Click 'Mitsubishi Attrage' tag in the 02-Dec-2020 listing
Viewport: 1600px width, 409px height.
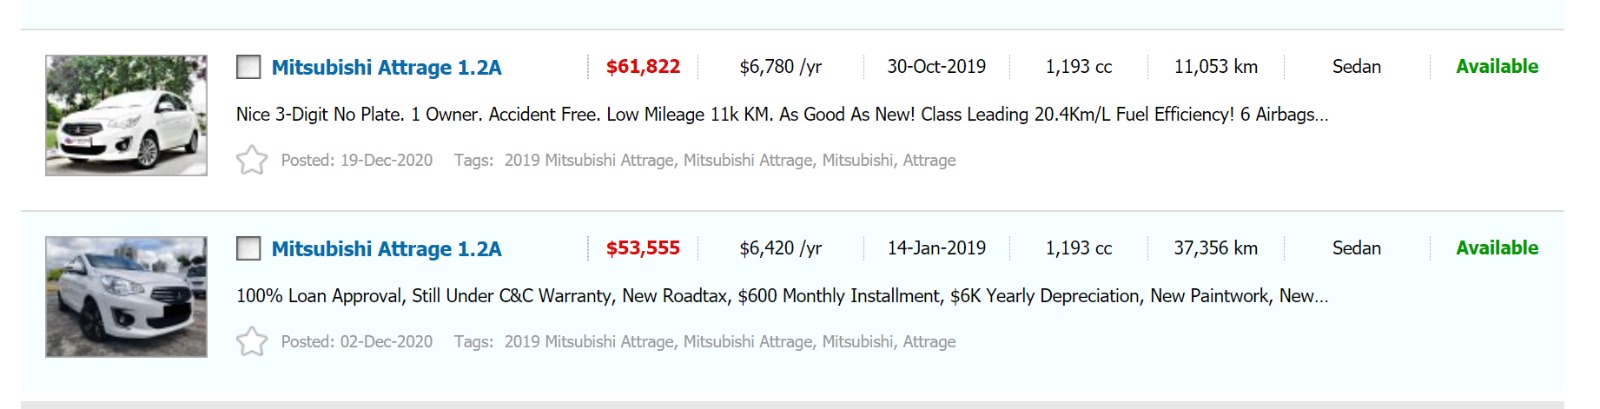747,342
